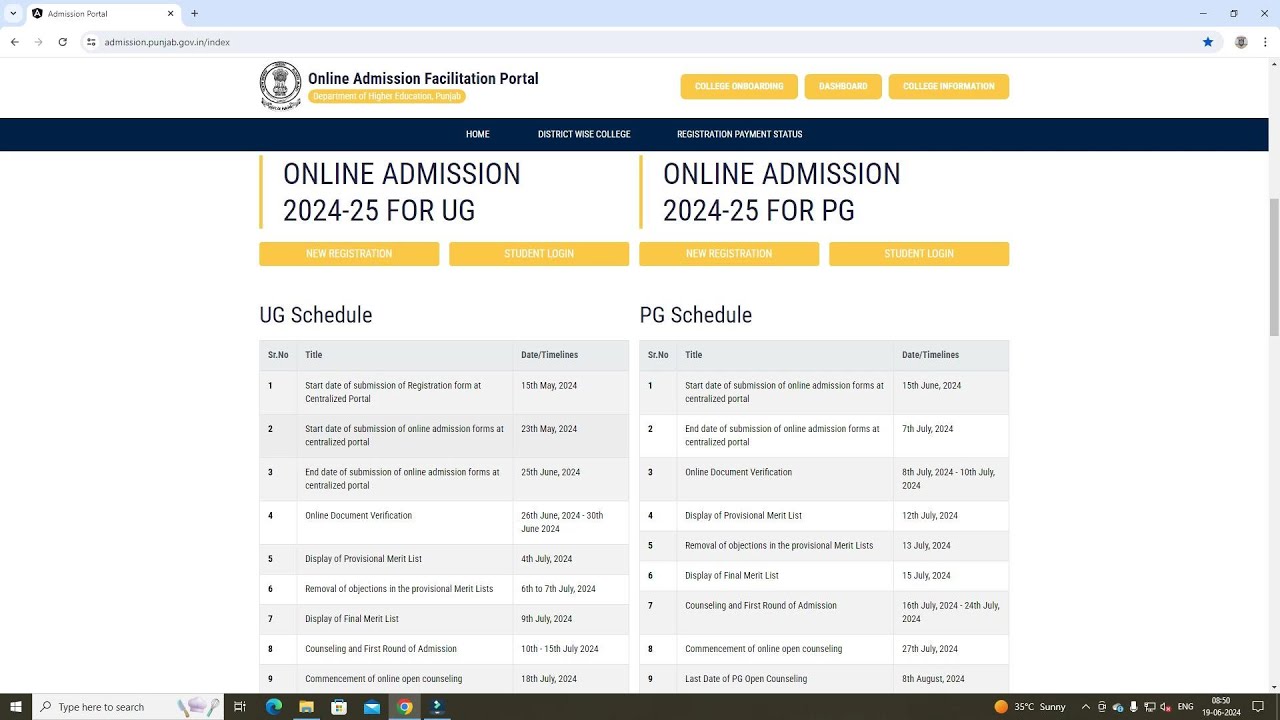This screenshot has height=720, width=1280.
Task: Click Department of Higher Education, Punjab badge
Action: [x=387, y=96]
